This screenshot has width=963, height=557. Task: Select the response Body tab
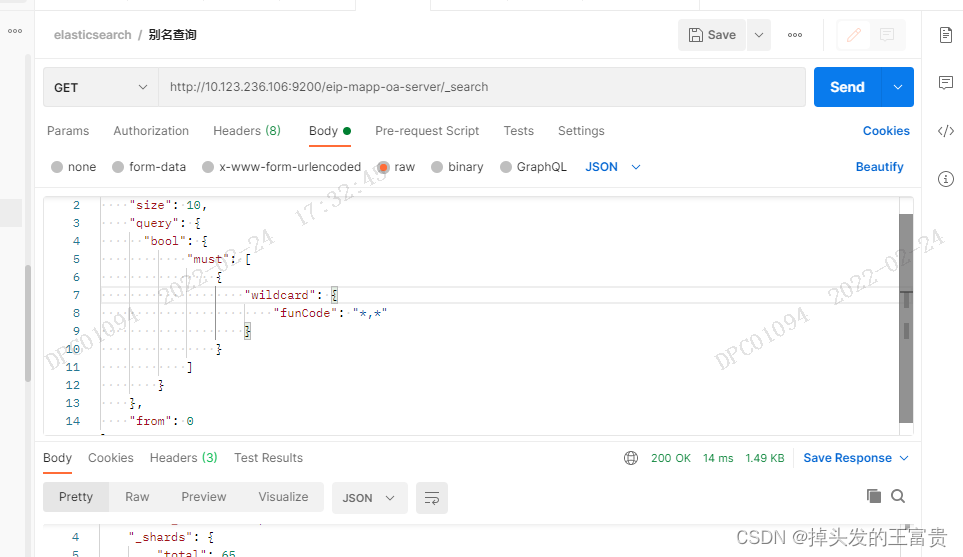click(x=57, y=458)
